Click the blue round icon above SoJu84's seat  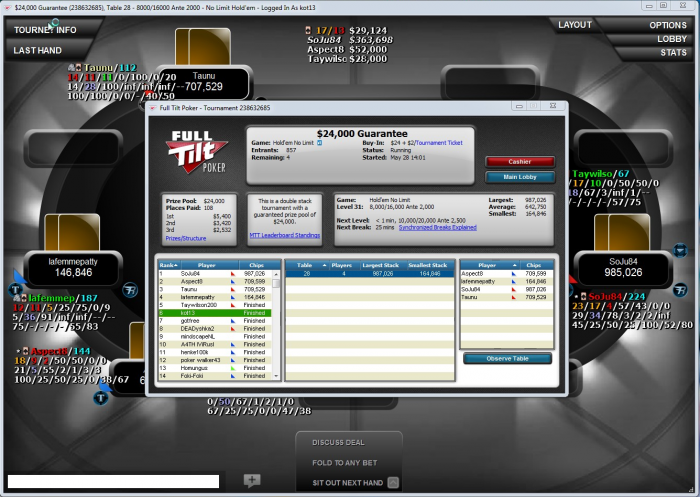(x=680, y=251)
